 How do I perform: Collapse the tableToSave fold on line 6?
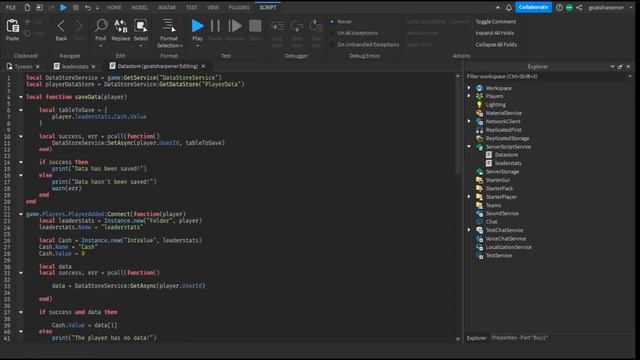[x=21, y=110]
